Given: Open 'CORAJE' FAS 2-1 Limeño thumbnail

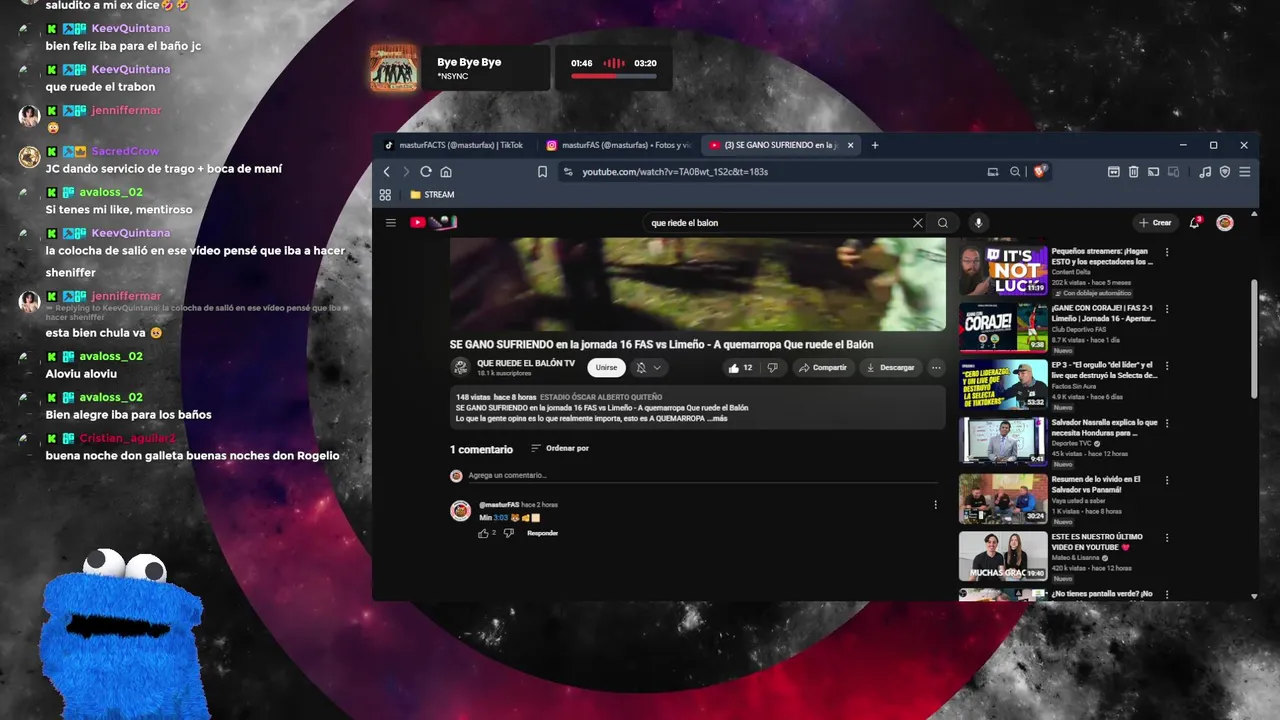Looking at the screenshot, I should tap(1003, 327).
